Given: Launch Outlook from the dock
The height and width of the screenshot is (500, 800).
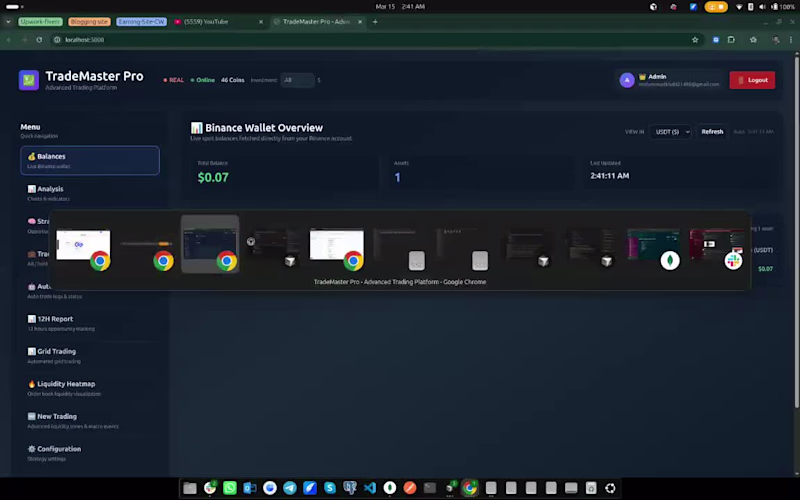Looking at the screenshot, I should pos(249,488).
